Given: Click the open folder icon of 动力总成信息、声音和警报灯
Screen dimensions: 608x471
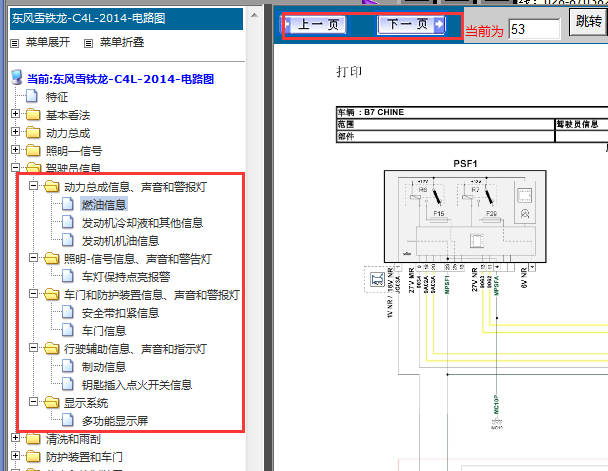Looking at the screenshot, I should click(x=52, y=186).
